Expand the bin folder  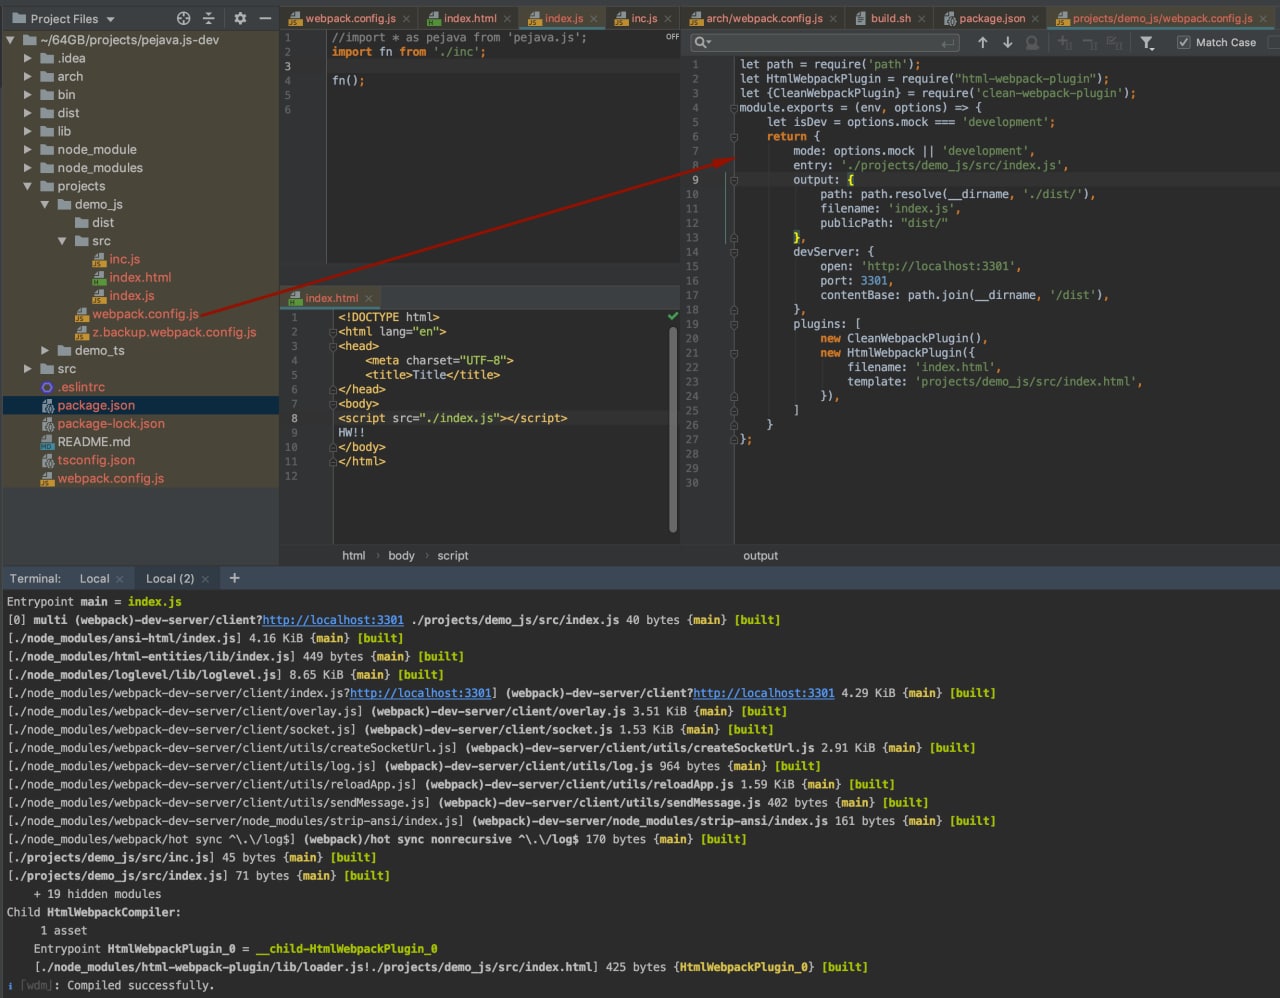[29, 95]
